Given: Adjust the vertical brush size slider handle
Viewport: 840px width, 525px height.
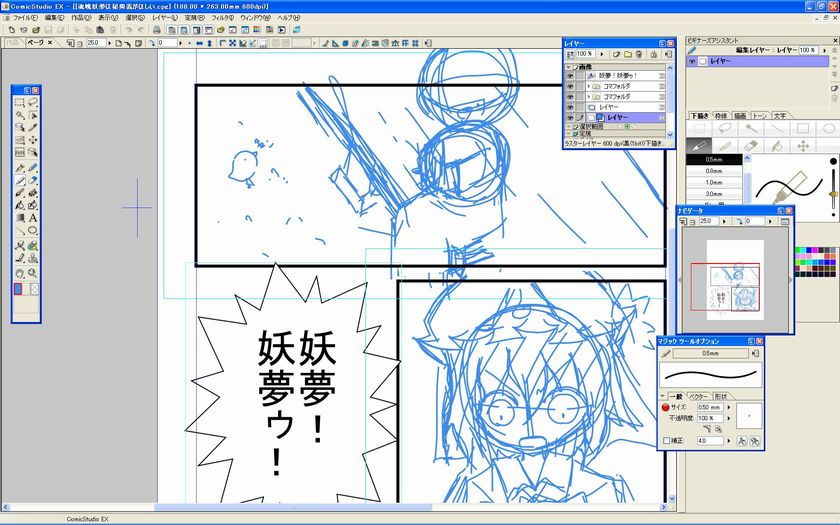Looking at the screenshot, I should point(833,194).
